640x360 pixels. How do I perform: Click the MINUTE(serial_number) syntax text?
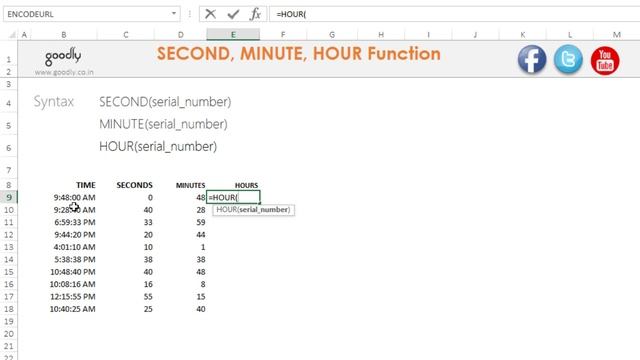point(163,124)
